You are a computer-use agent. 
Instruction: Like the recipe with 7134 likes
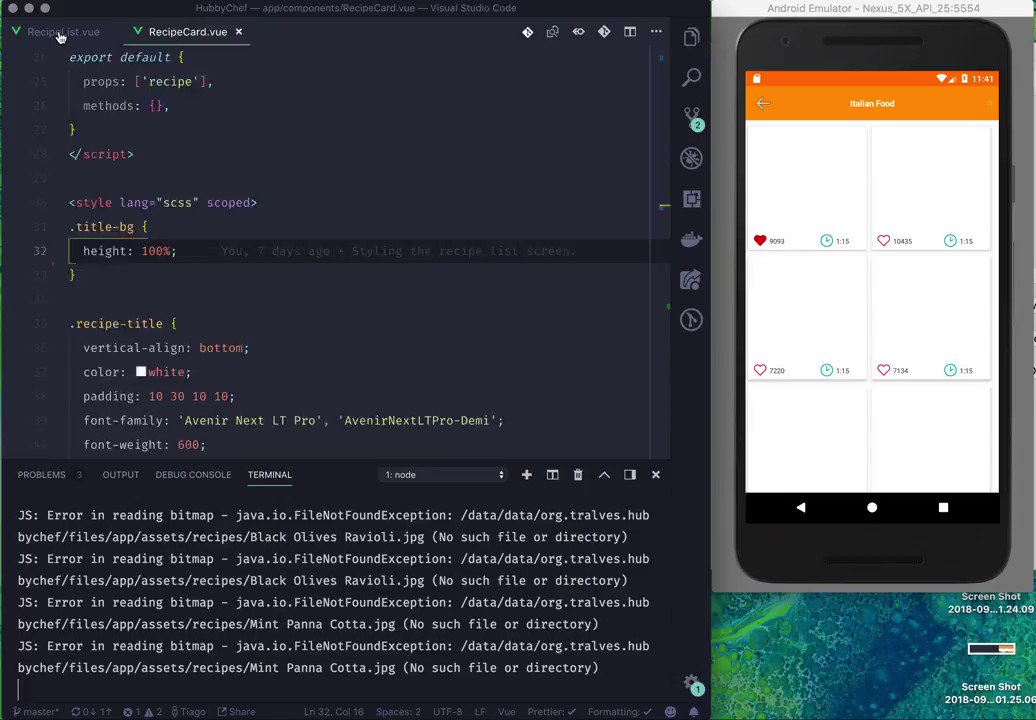(883, 370)
